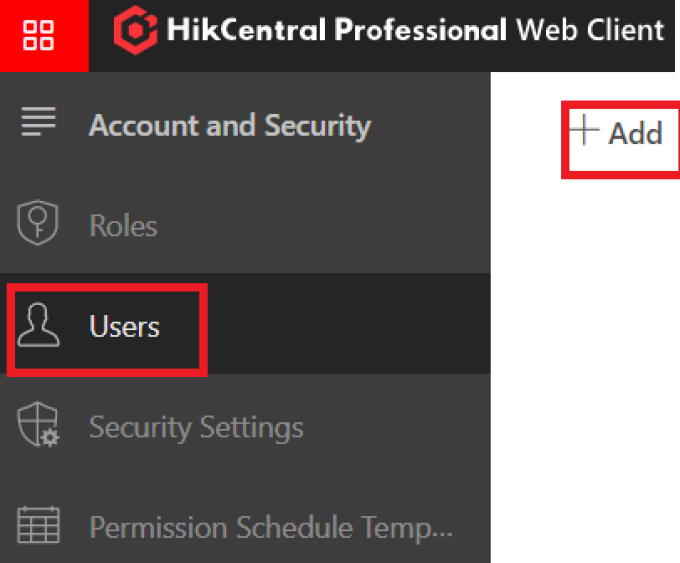Click the Permission Schedule calendar icon
This screenshot has width=680, height=563.
(39, 527)
